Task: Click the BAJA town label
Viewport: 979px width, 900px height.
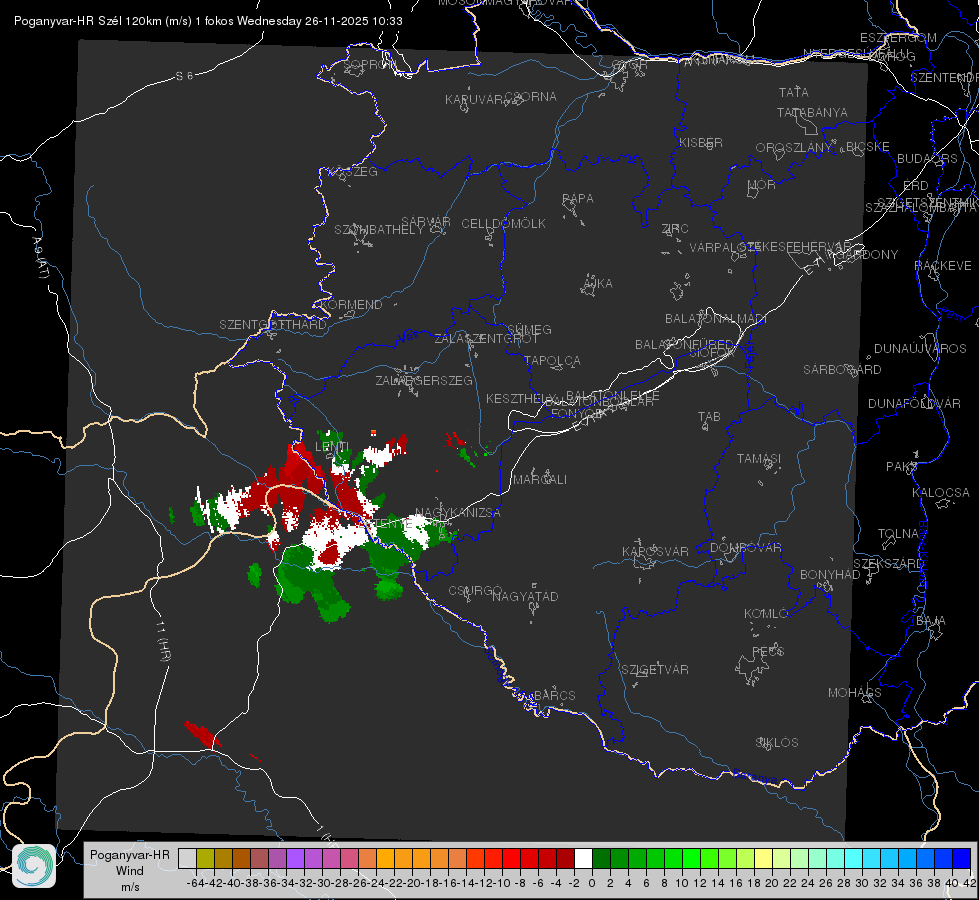Action: tap(931, 621)
